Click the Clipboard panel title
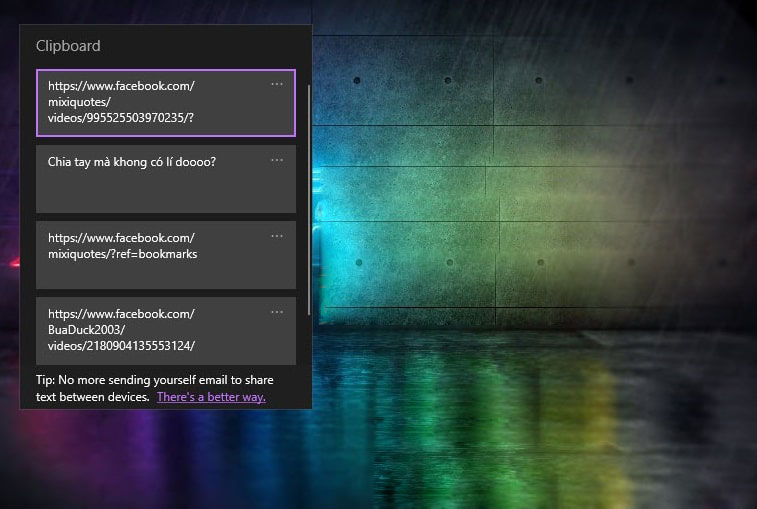The image size is (757, 509). click(x=68, y=46)
